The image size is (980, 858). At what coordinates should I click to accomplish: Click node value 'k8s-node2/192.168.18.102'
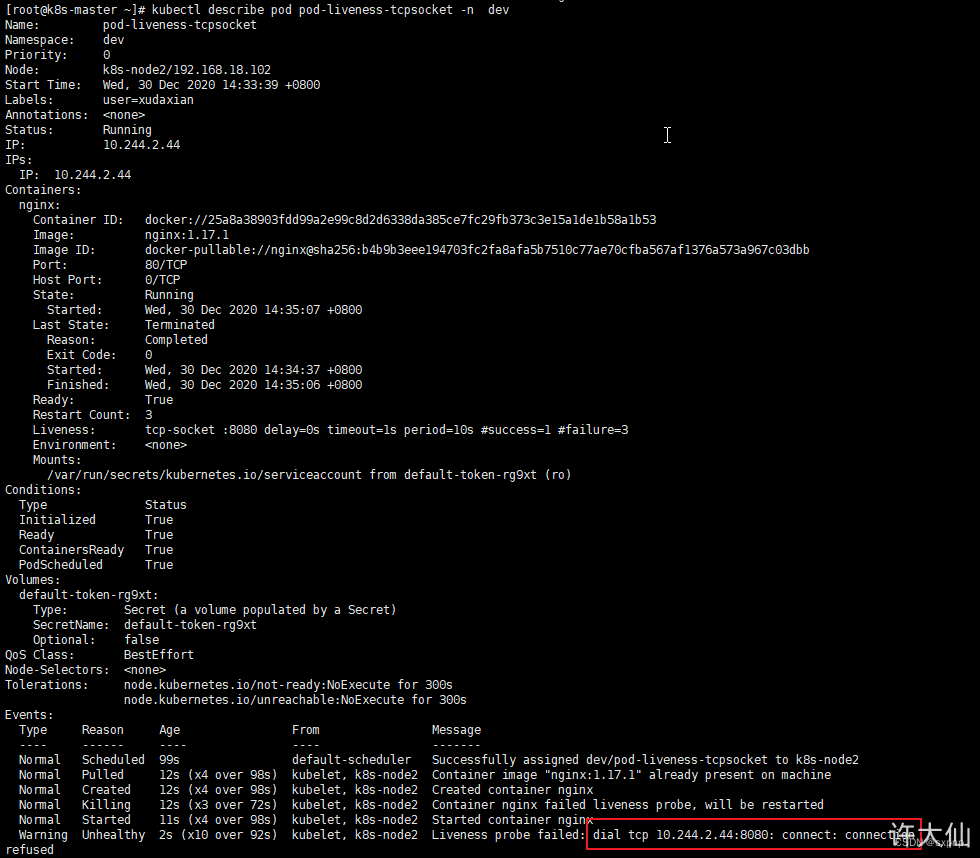186,70
